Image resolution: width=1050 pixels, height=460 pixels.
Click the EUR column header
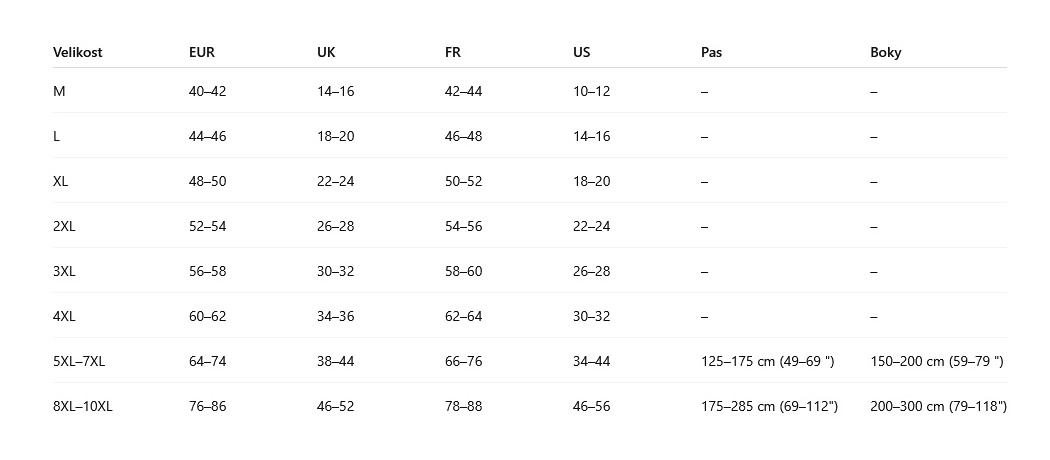(202, 52)
